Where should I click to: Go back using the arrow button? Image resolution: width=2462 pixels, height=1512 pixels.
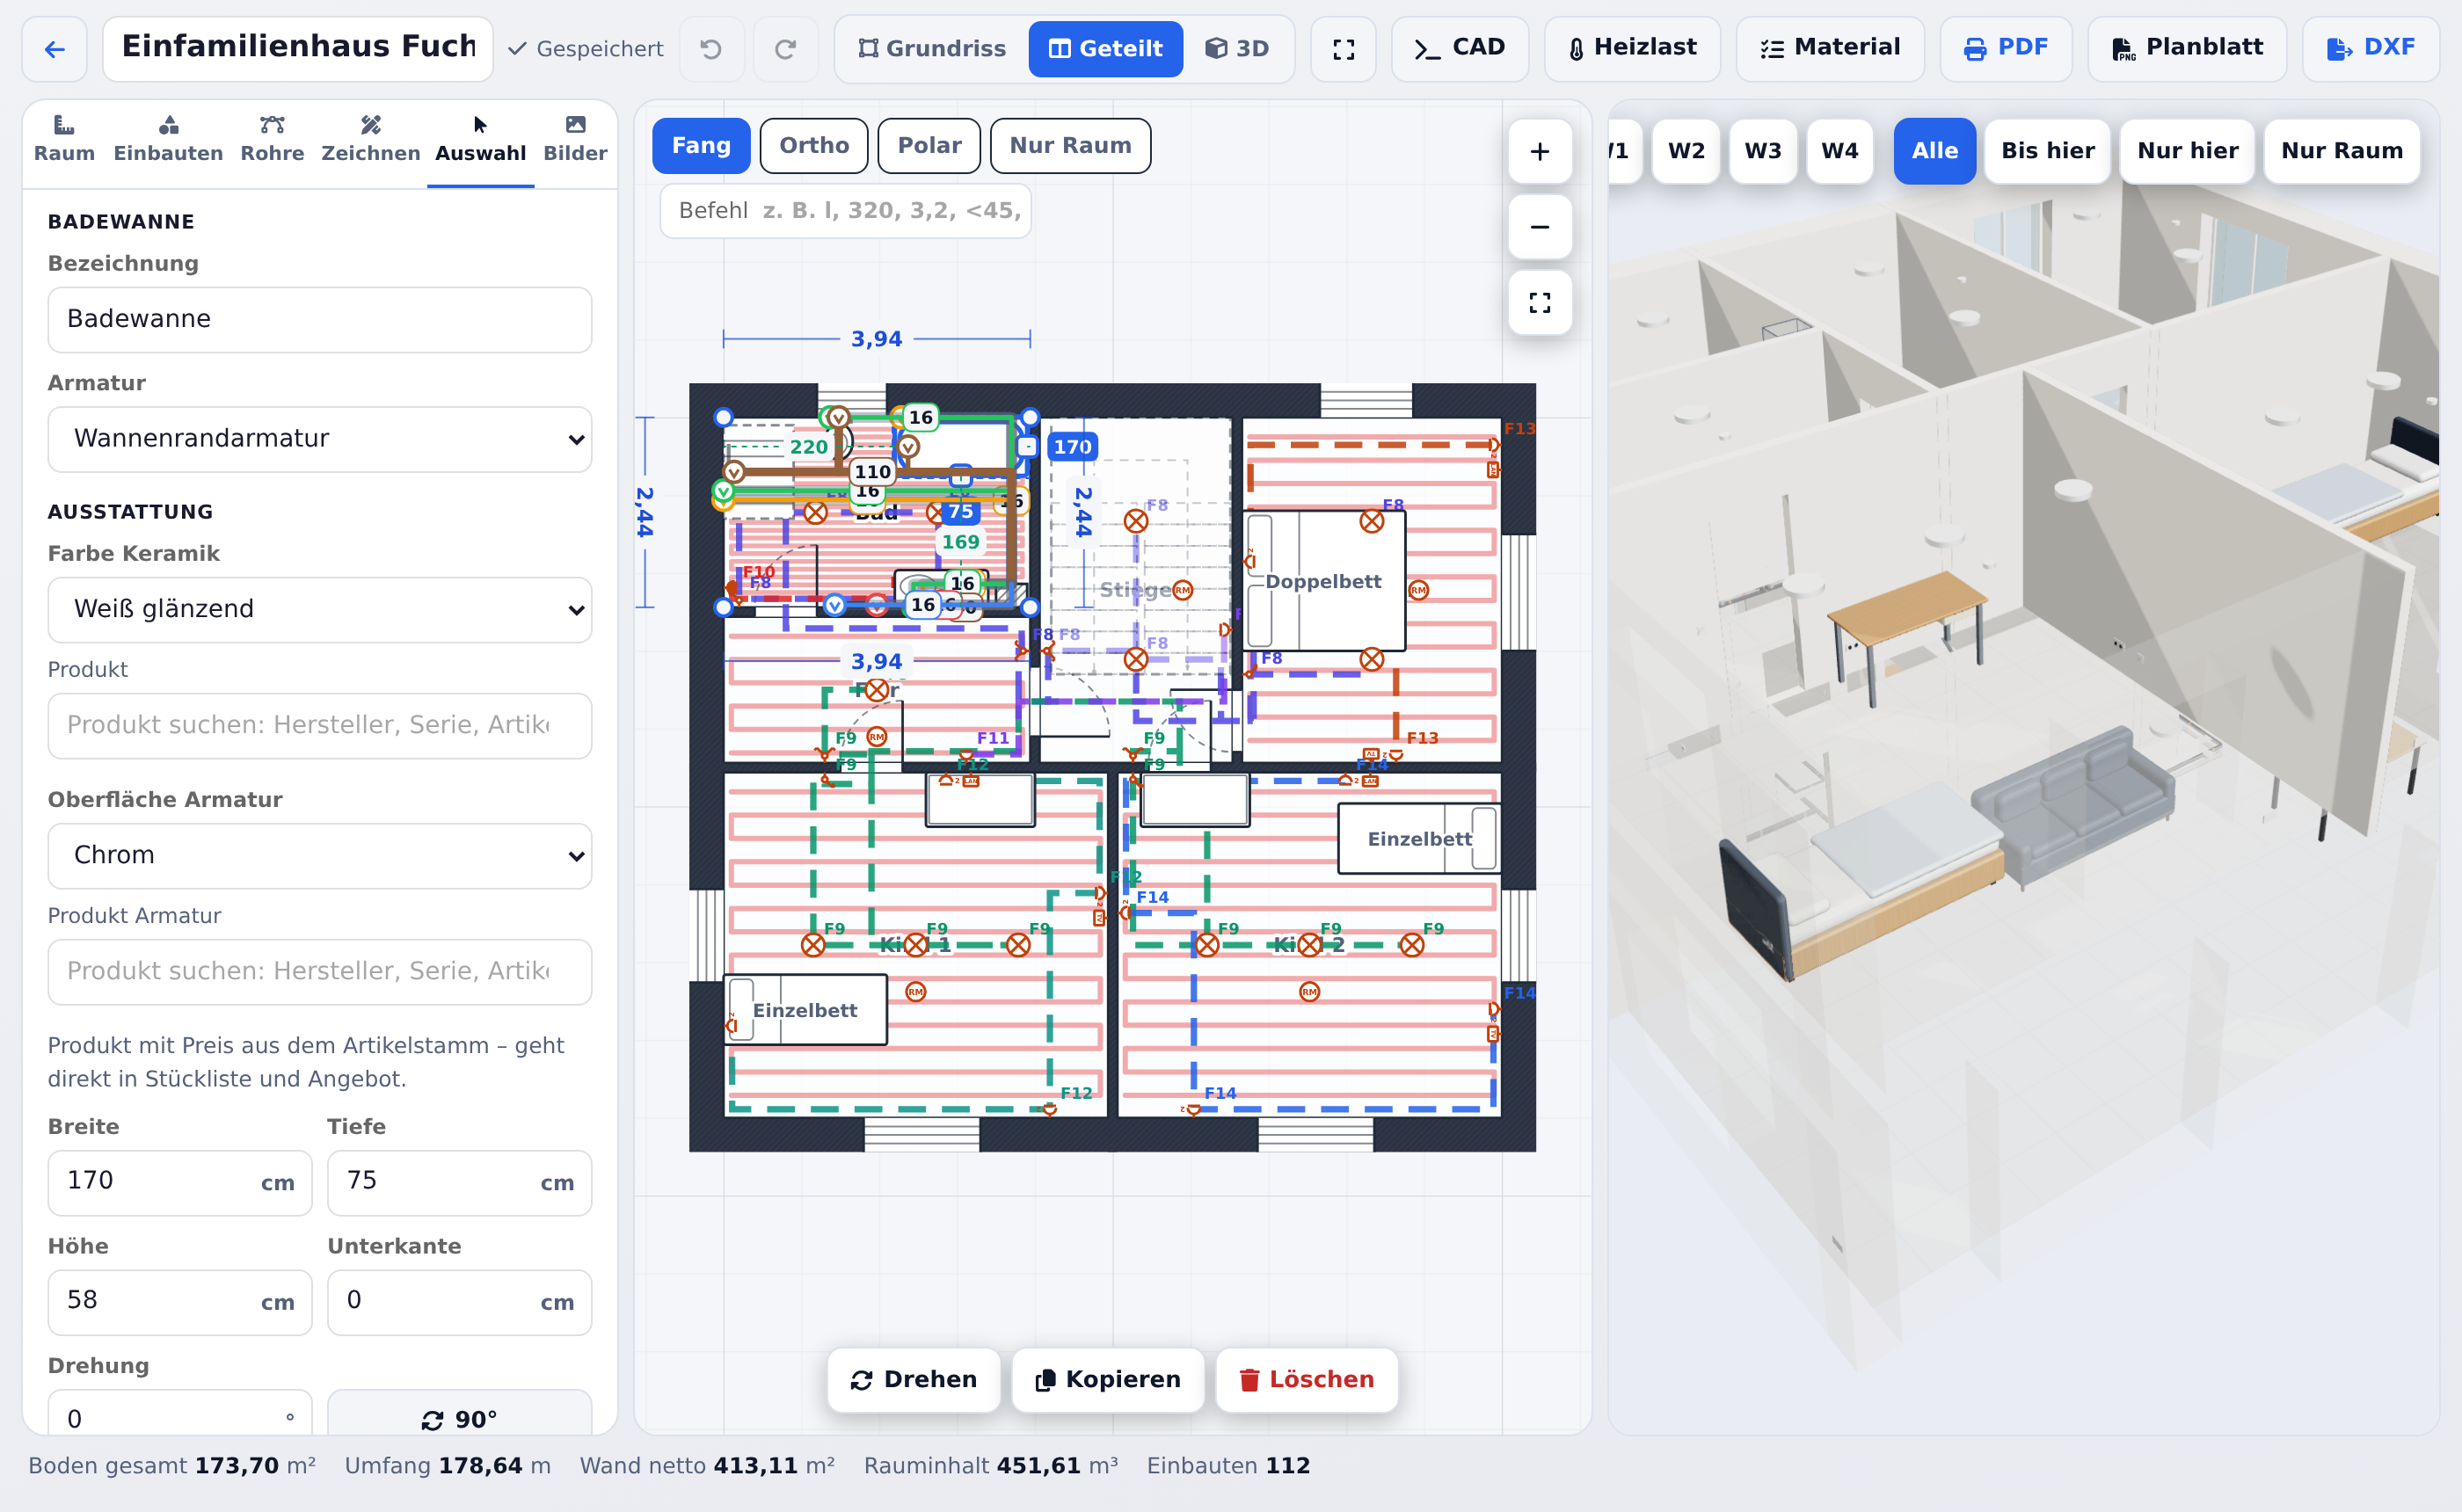[55, 48]
